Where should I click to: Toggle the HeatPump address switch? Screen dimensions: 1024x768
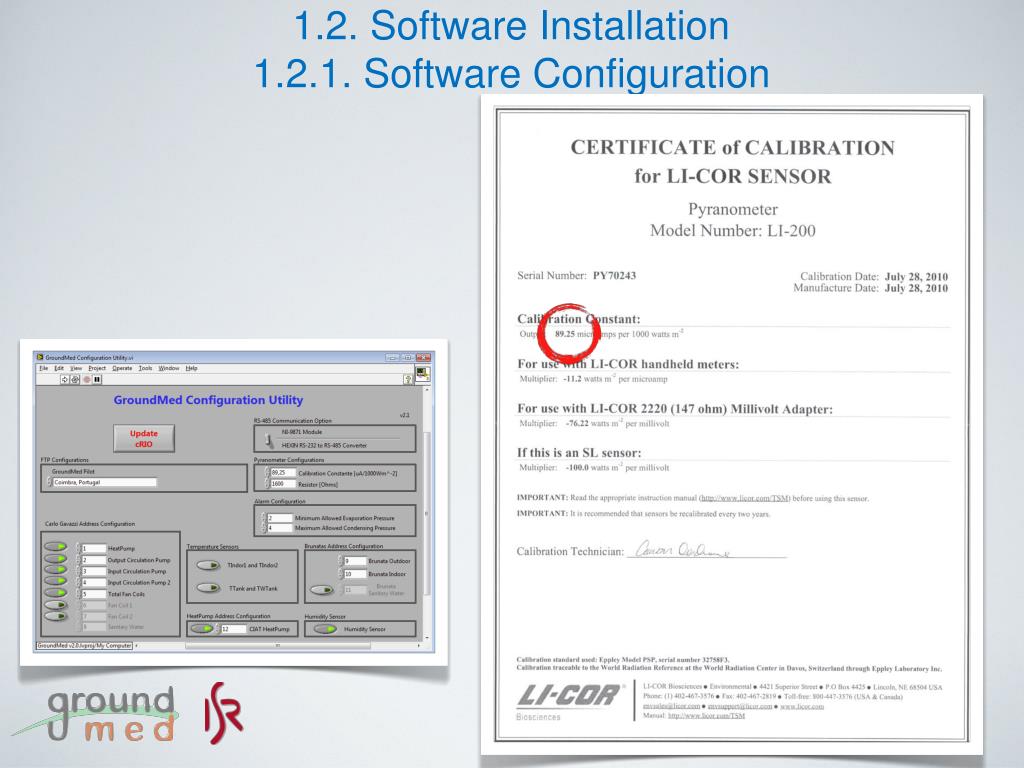click(x=56, y=547)
